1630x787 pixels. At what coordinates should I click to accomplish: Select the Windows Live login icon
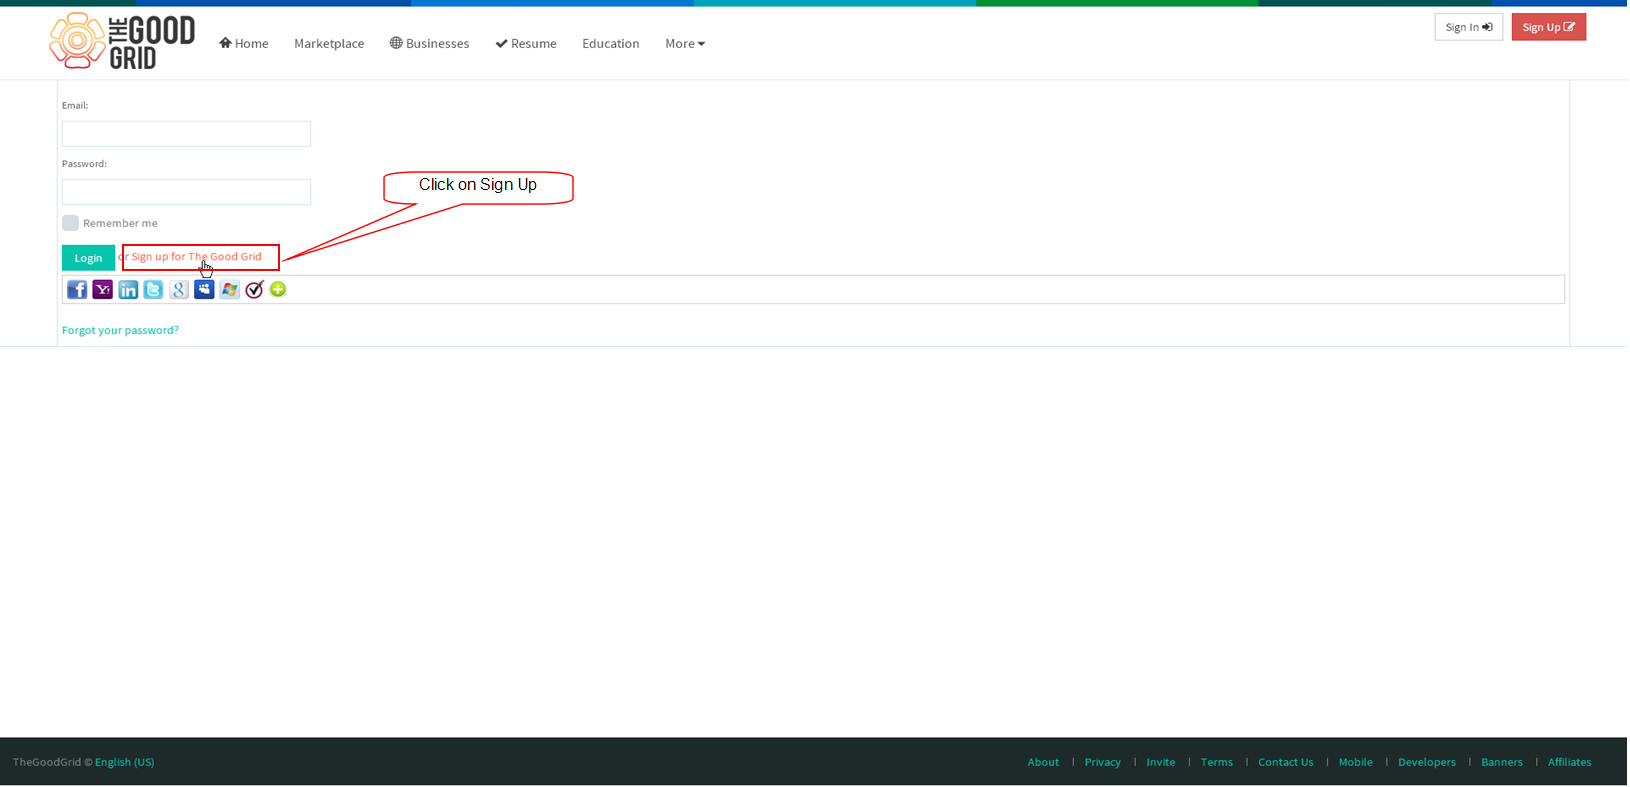[x=230, y=290]
